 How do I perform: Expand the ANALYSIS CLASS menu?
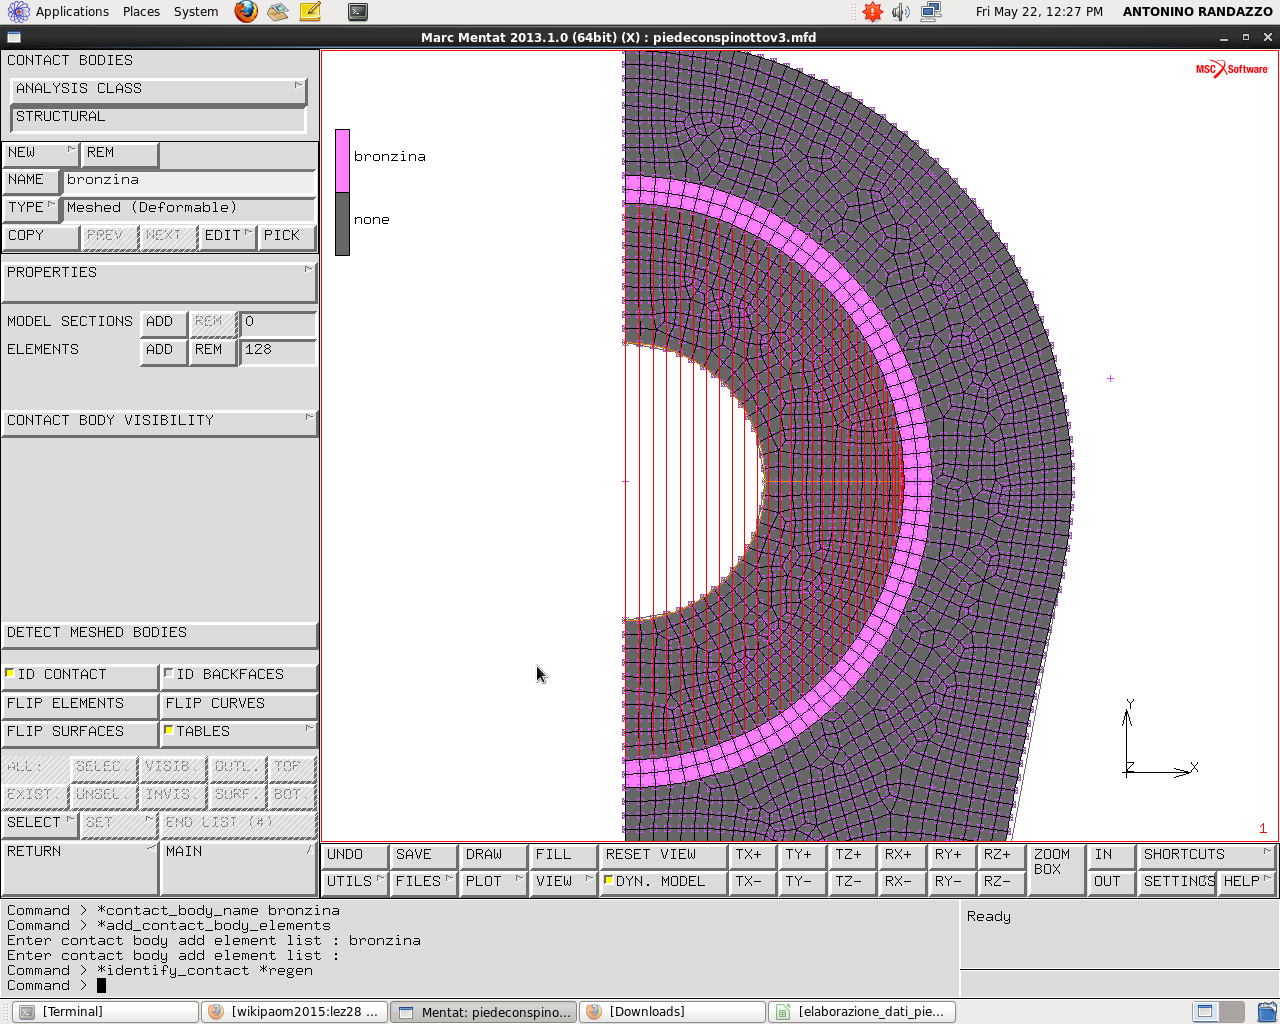click(158, 89)
